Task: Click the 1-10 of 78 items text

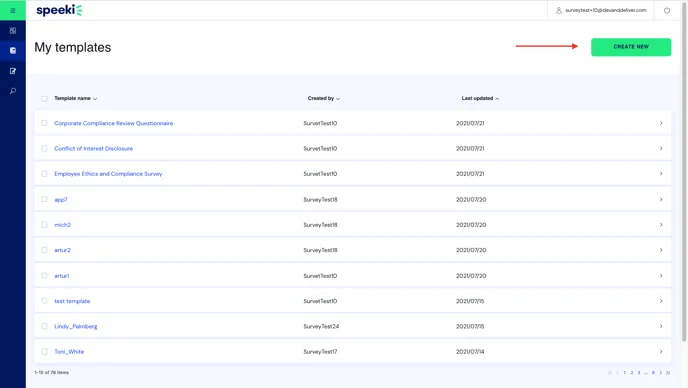Action: pyautogui.click(x=51, y=373)
